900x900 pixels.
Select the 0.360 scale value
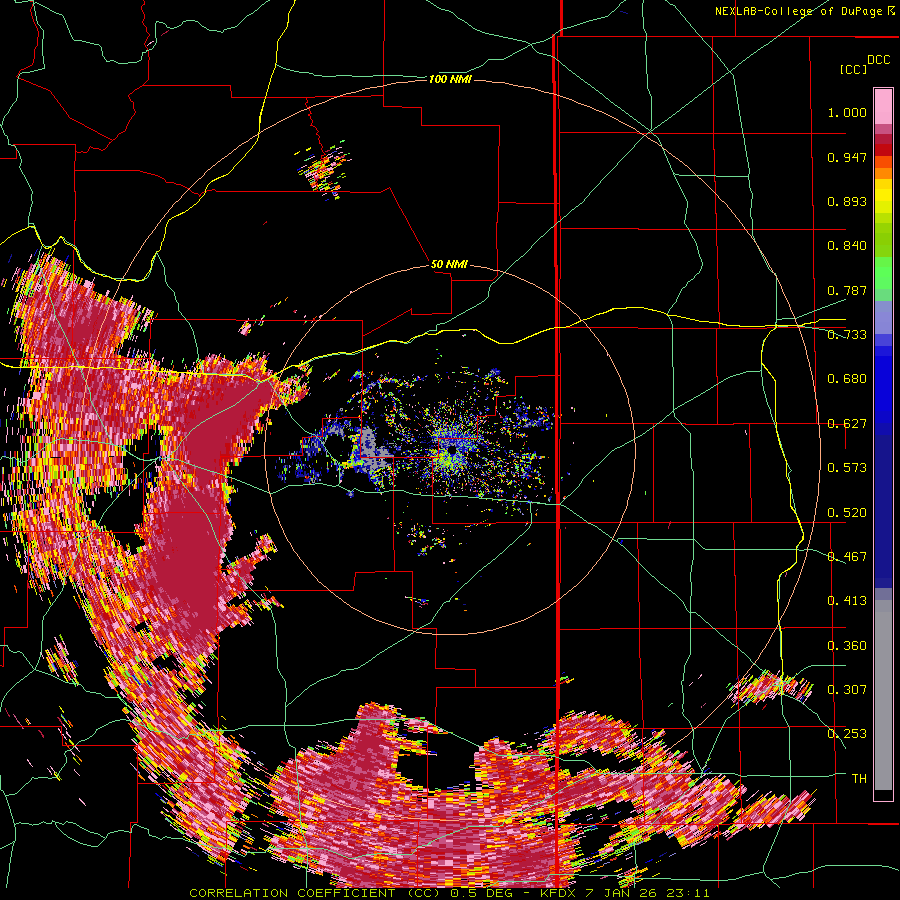tap(847, 646)
